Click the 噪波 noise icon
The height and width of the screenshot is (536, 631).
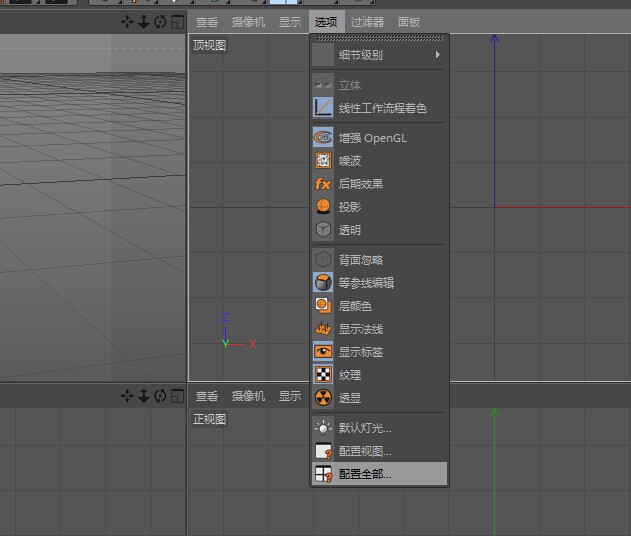[x=323, y=161]
